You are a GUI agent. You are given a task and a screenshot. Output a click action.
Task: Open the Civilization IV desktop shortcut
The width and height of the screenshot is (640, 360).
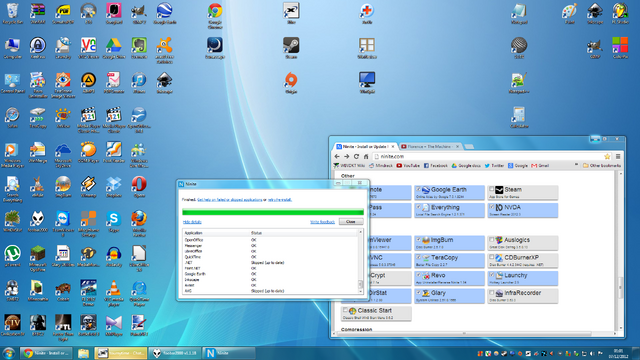point(12,325)
